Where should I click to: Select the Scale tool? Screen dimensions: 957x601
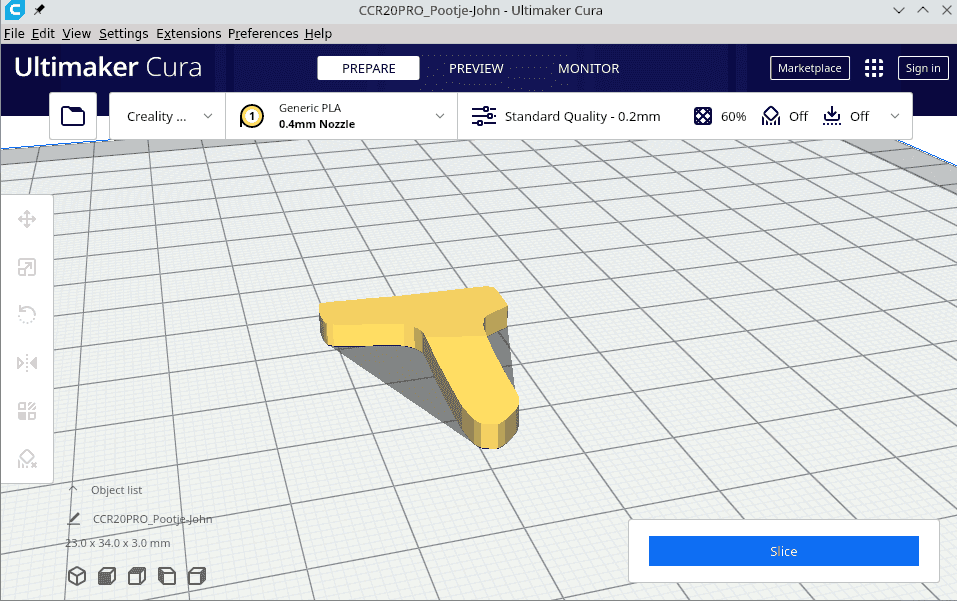point(27,267)
